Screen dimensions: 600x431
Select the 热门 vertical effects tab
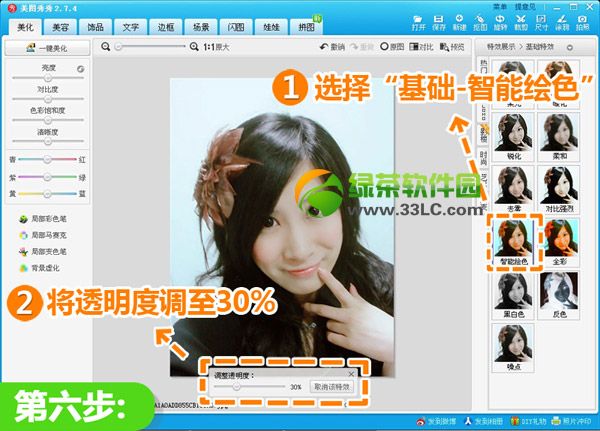483,67
